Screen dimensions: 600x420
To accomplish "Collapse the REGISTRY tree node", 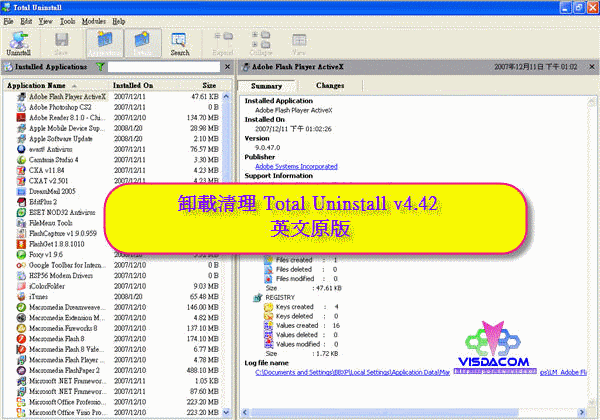I will [257, 297].
